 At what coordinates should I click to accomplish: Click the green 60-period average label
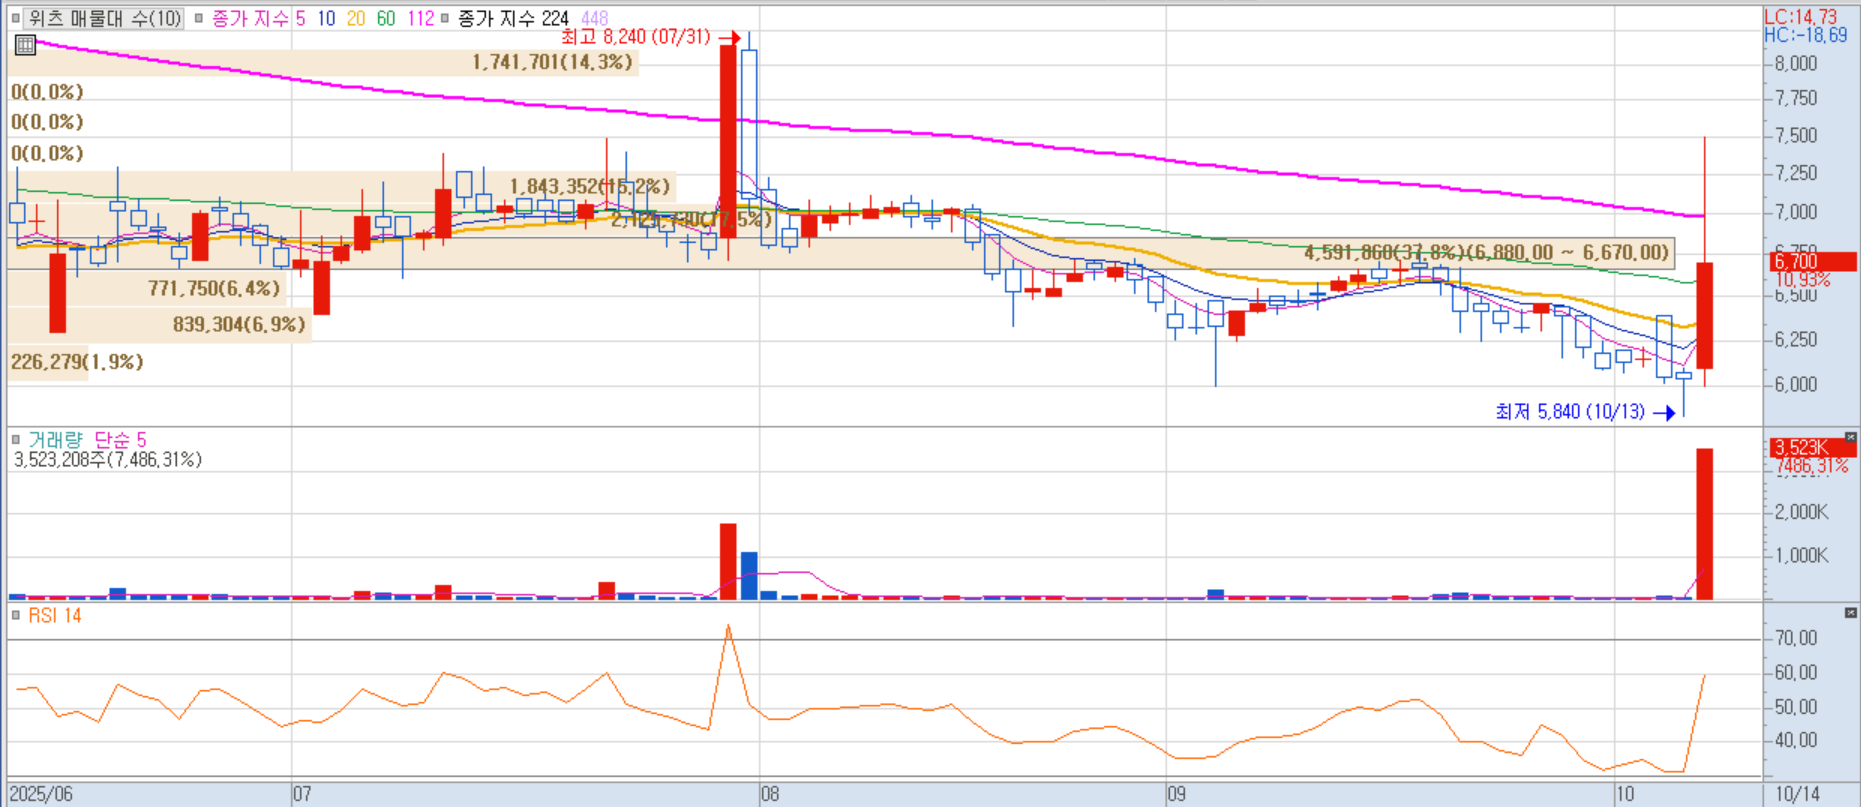(x=386, y=18)
